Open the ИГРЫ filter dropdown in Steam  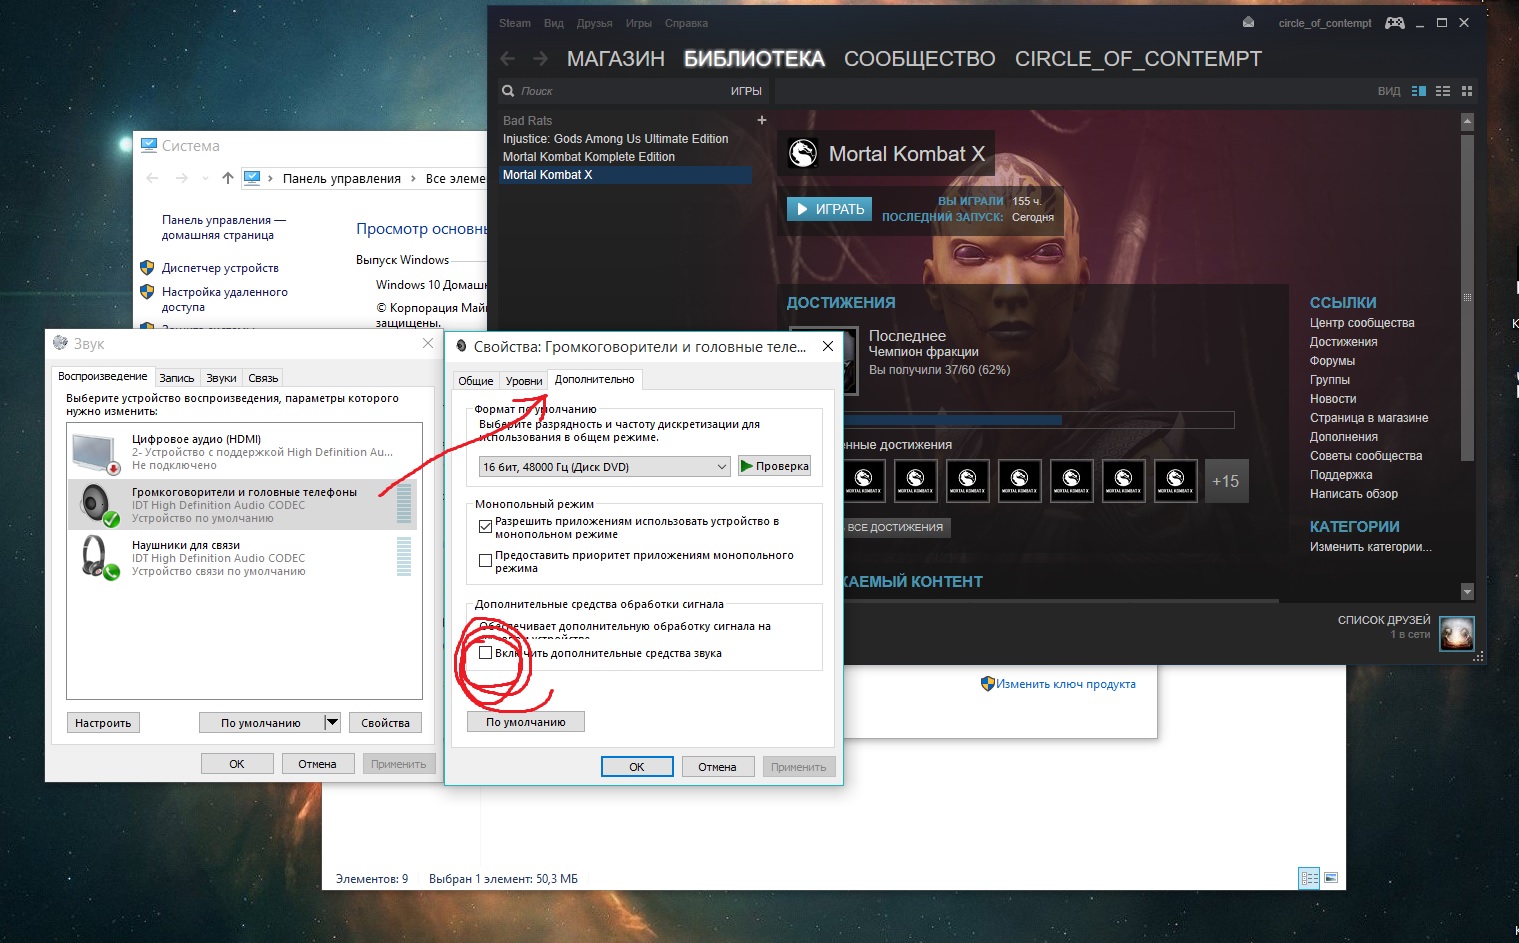click(746, 91)
